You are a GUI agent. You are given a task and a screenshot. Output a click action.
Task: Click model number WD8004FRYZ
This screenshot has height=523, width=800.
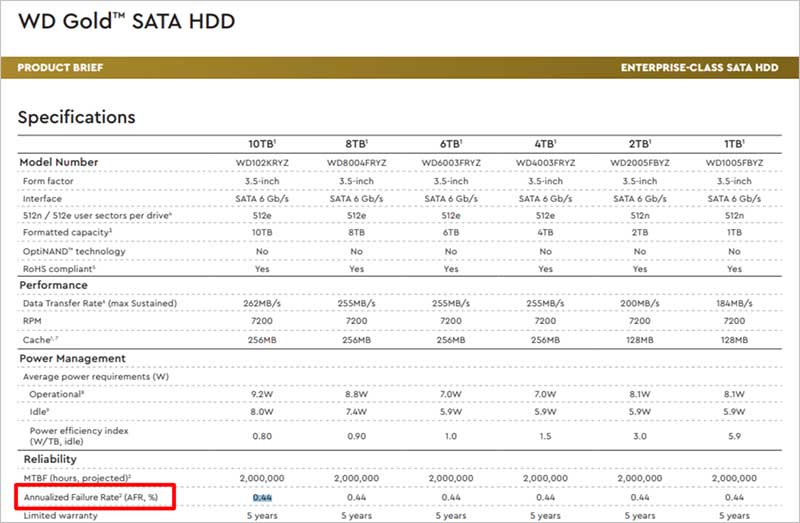coord(357,163)
